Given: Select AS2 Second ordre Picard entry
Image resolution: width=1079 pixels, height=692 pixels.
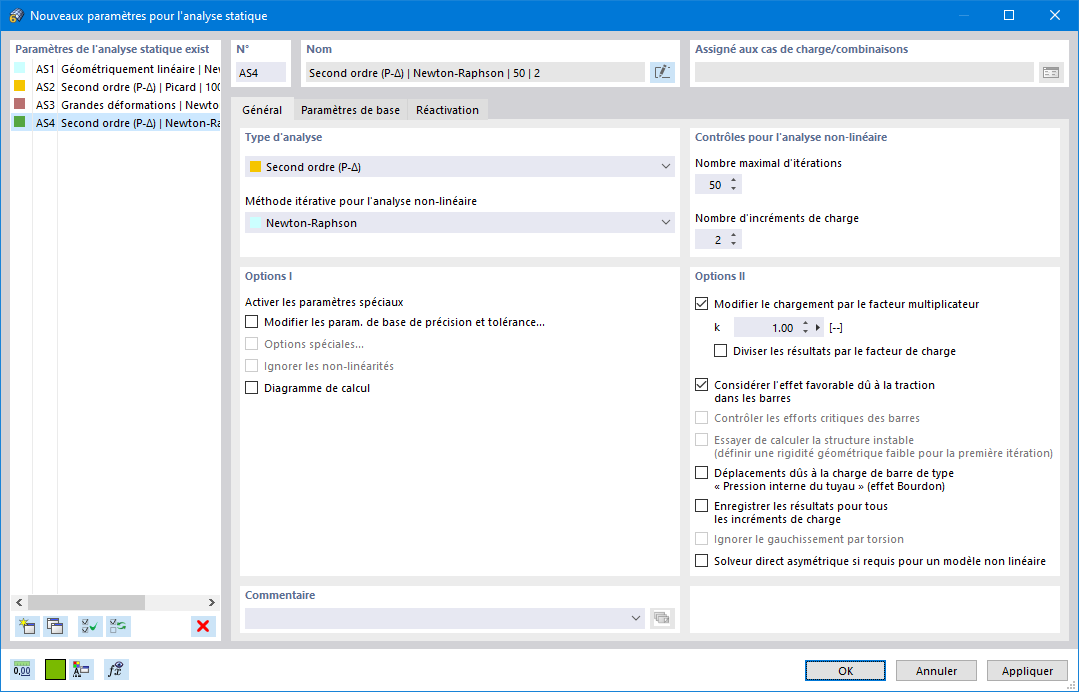Looking at the screenshot, I should click(x=116, y=87).
